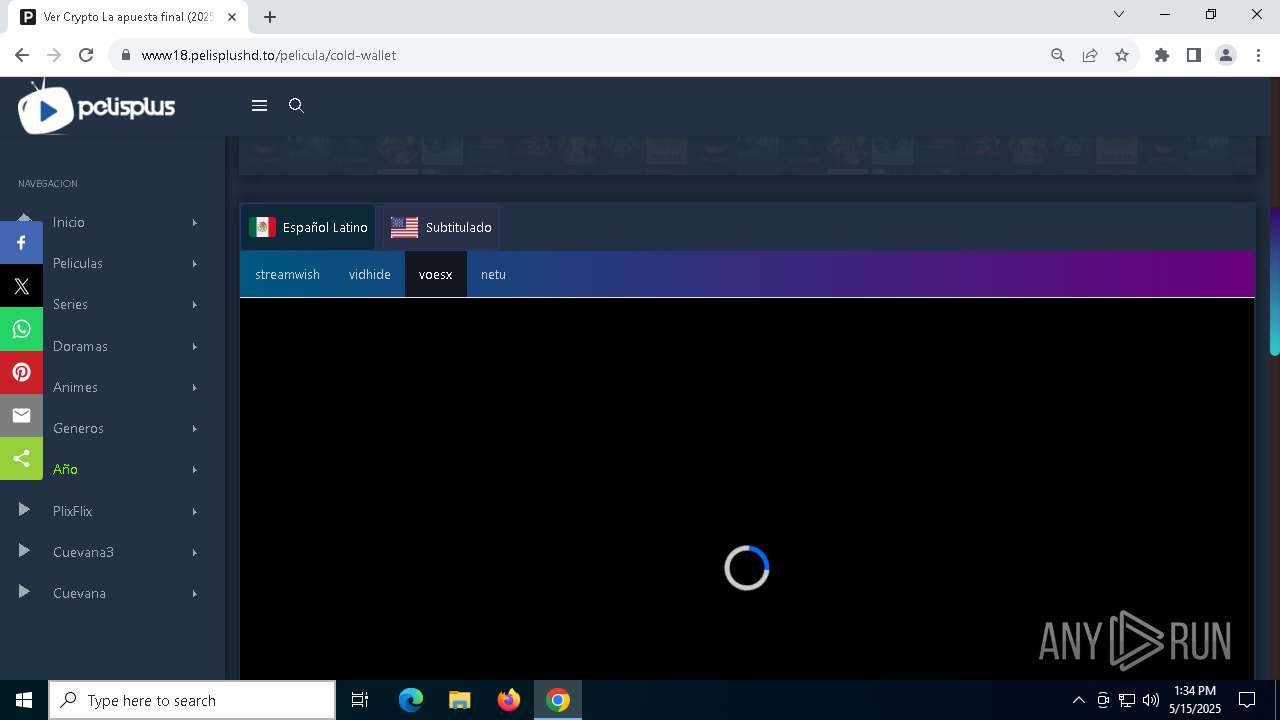Launch Firefox from taskbar
Viewport: 1280px width, 720px height.
pyautogui.click(x=509, y=700)
